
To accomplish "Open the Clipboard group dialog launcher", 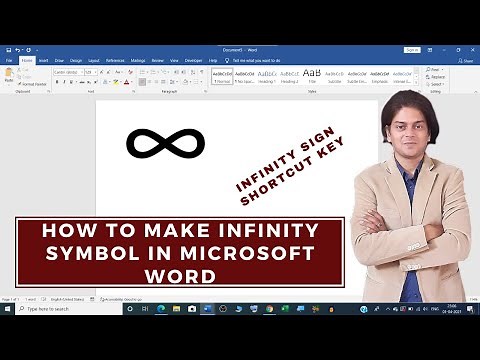I will (x=49, y=91).
